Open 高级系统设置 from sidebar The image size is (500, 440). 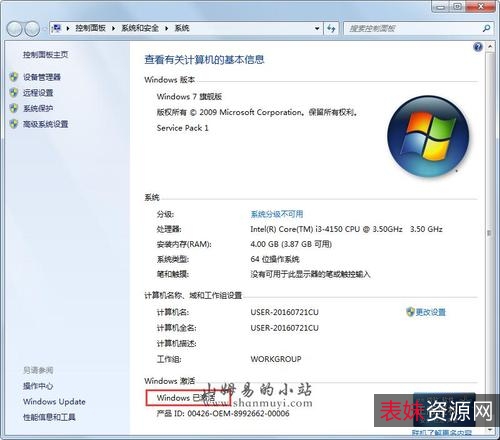(46, 124)
